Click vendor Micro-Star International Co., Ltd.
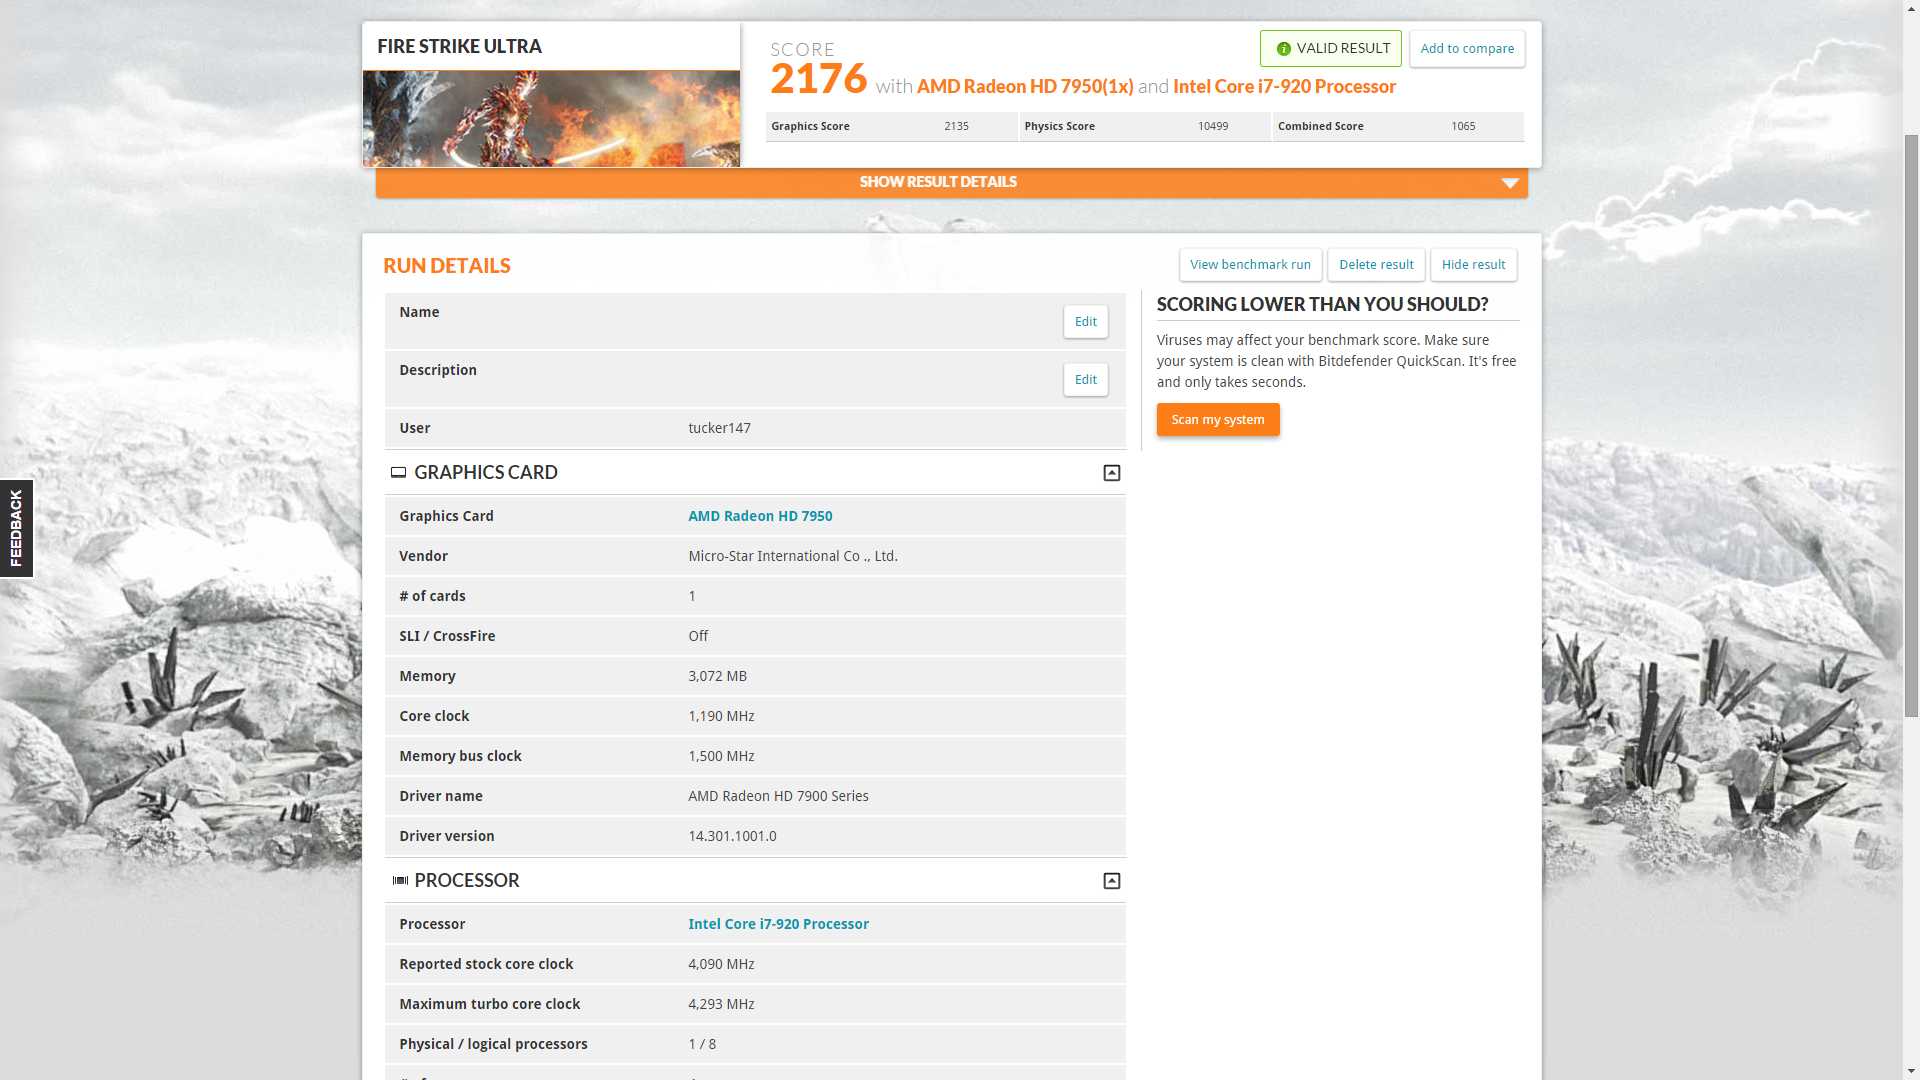The height and width of the screenshot is (1080, 1920). click(x=793, y=556)
